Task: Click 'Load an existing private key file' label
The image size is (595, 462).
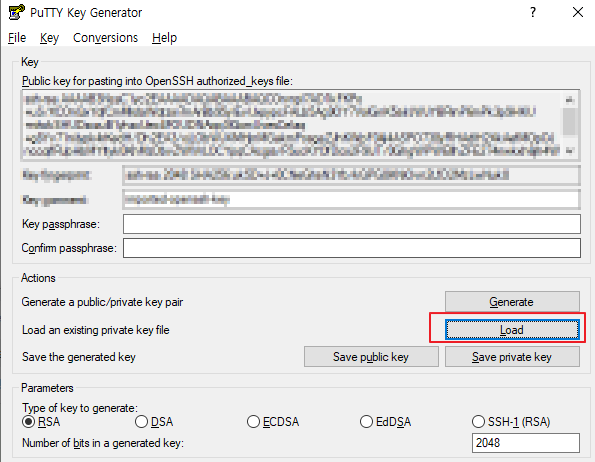Action: (x=96, y=330)
